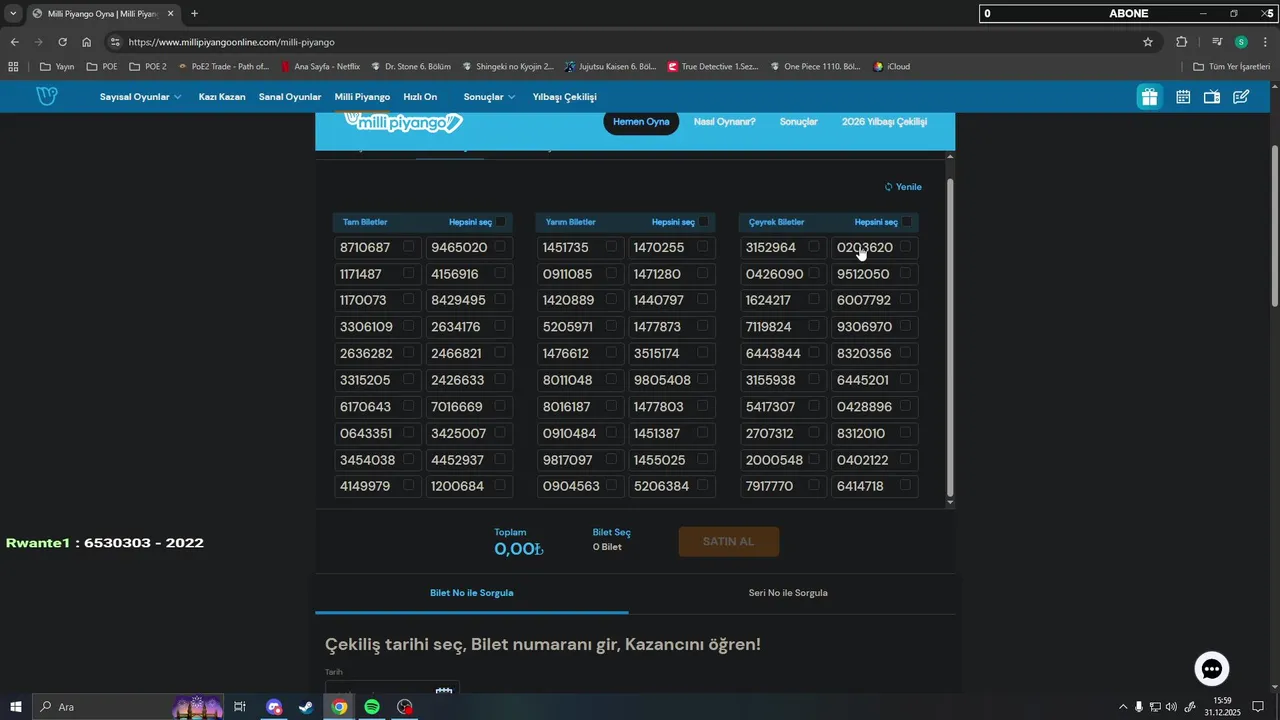
Task: Reload the page with refresh icon
Action: pyautogui.click(x=62, y=42)
